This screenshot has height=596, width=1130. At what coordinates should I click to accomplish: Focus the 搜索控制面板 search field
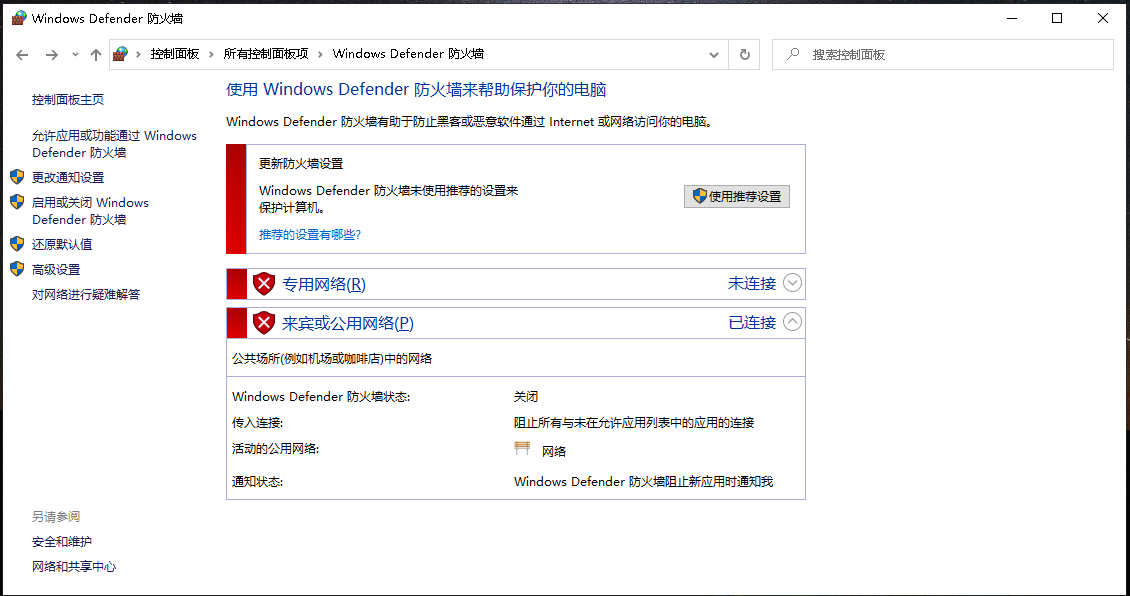(943, 55)
